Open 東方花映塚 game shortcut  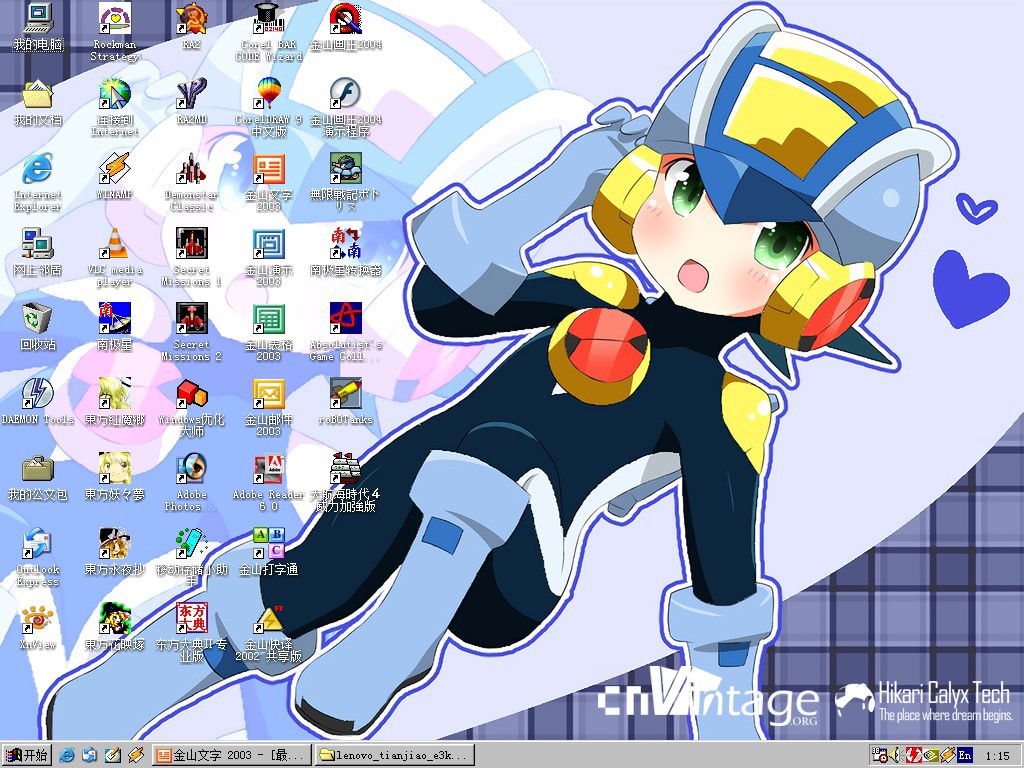(x=115, y=627)
